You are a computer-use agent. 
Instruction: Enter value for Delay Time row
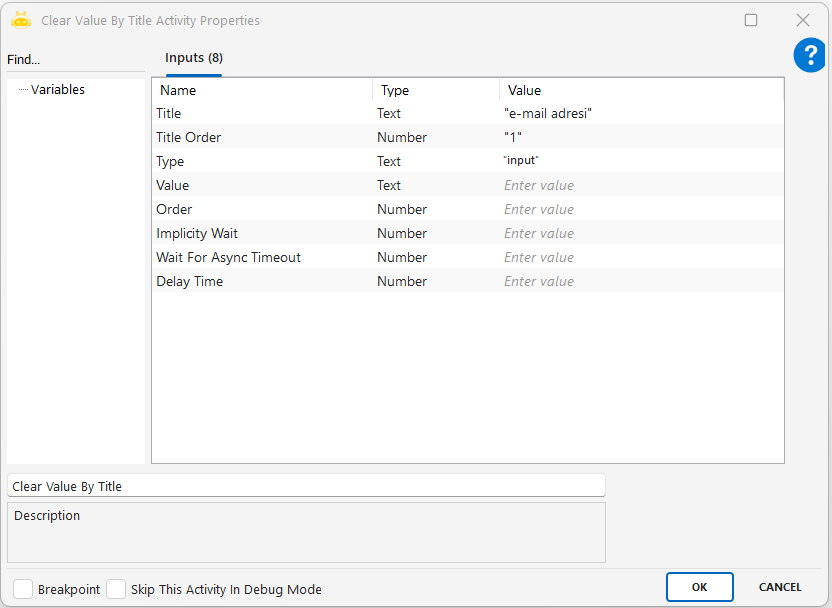pyautogui.click(x=640, y=282)
